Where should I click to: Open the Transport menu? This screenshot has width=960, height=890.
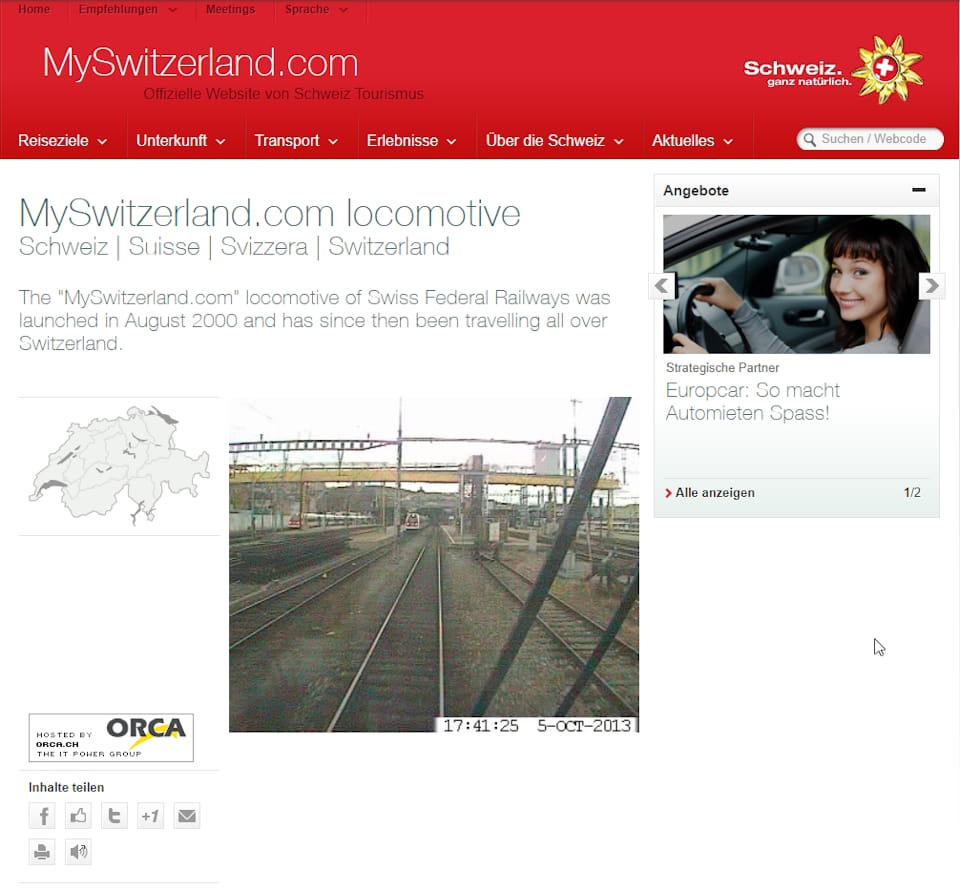click(296, 141)
